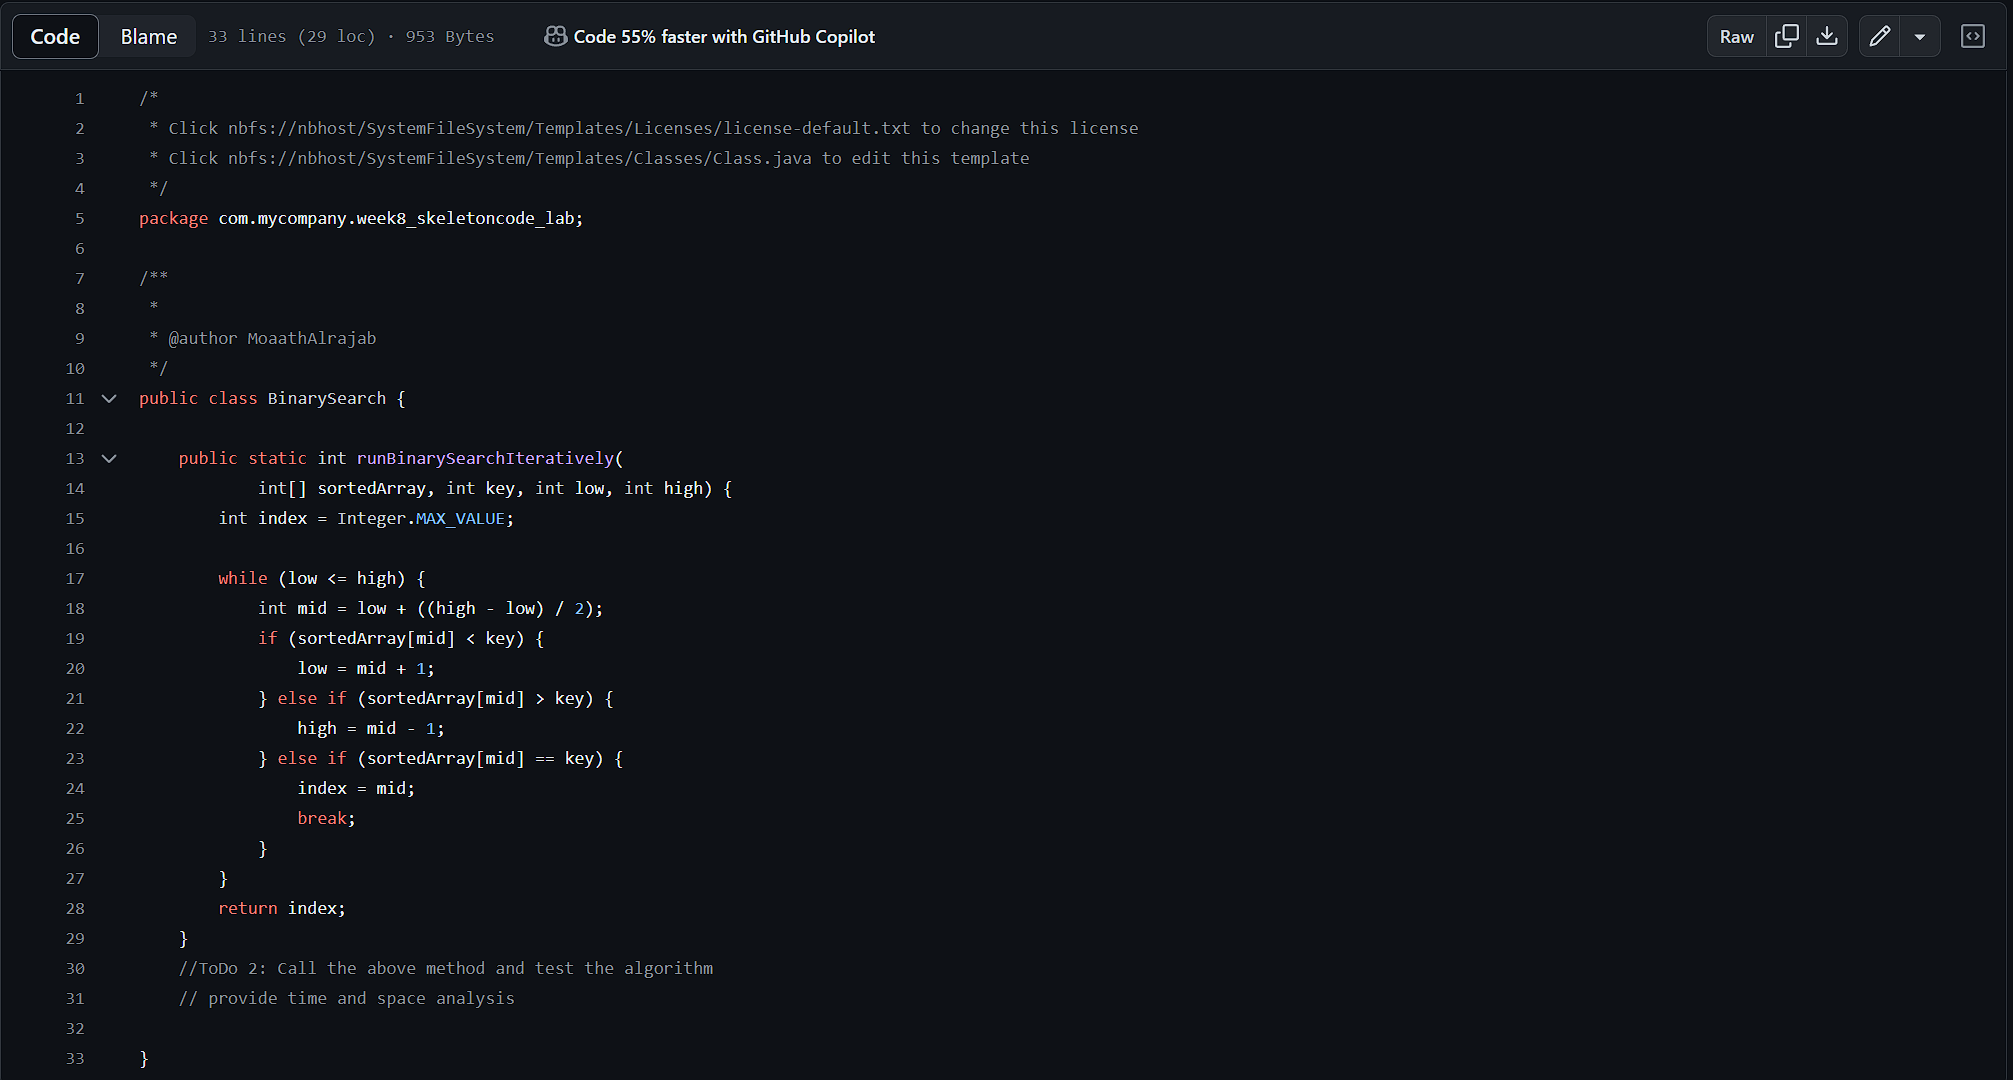Select line number 5
Image resolution: width=2013 pixels, height=1080 pixels.
(80, 218)
